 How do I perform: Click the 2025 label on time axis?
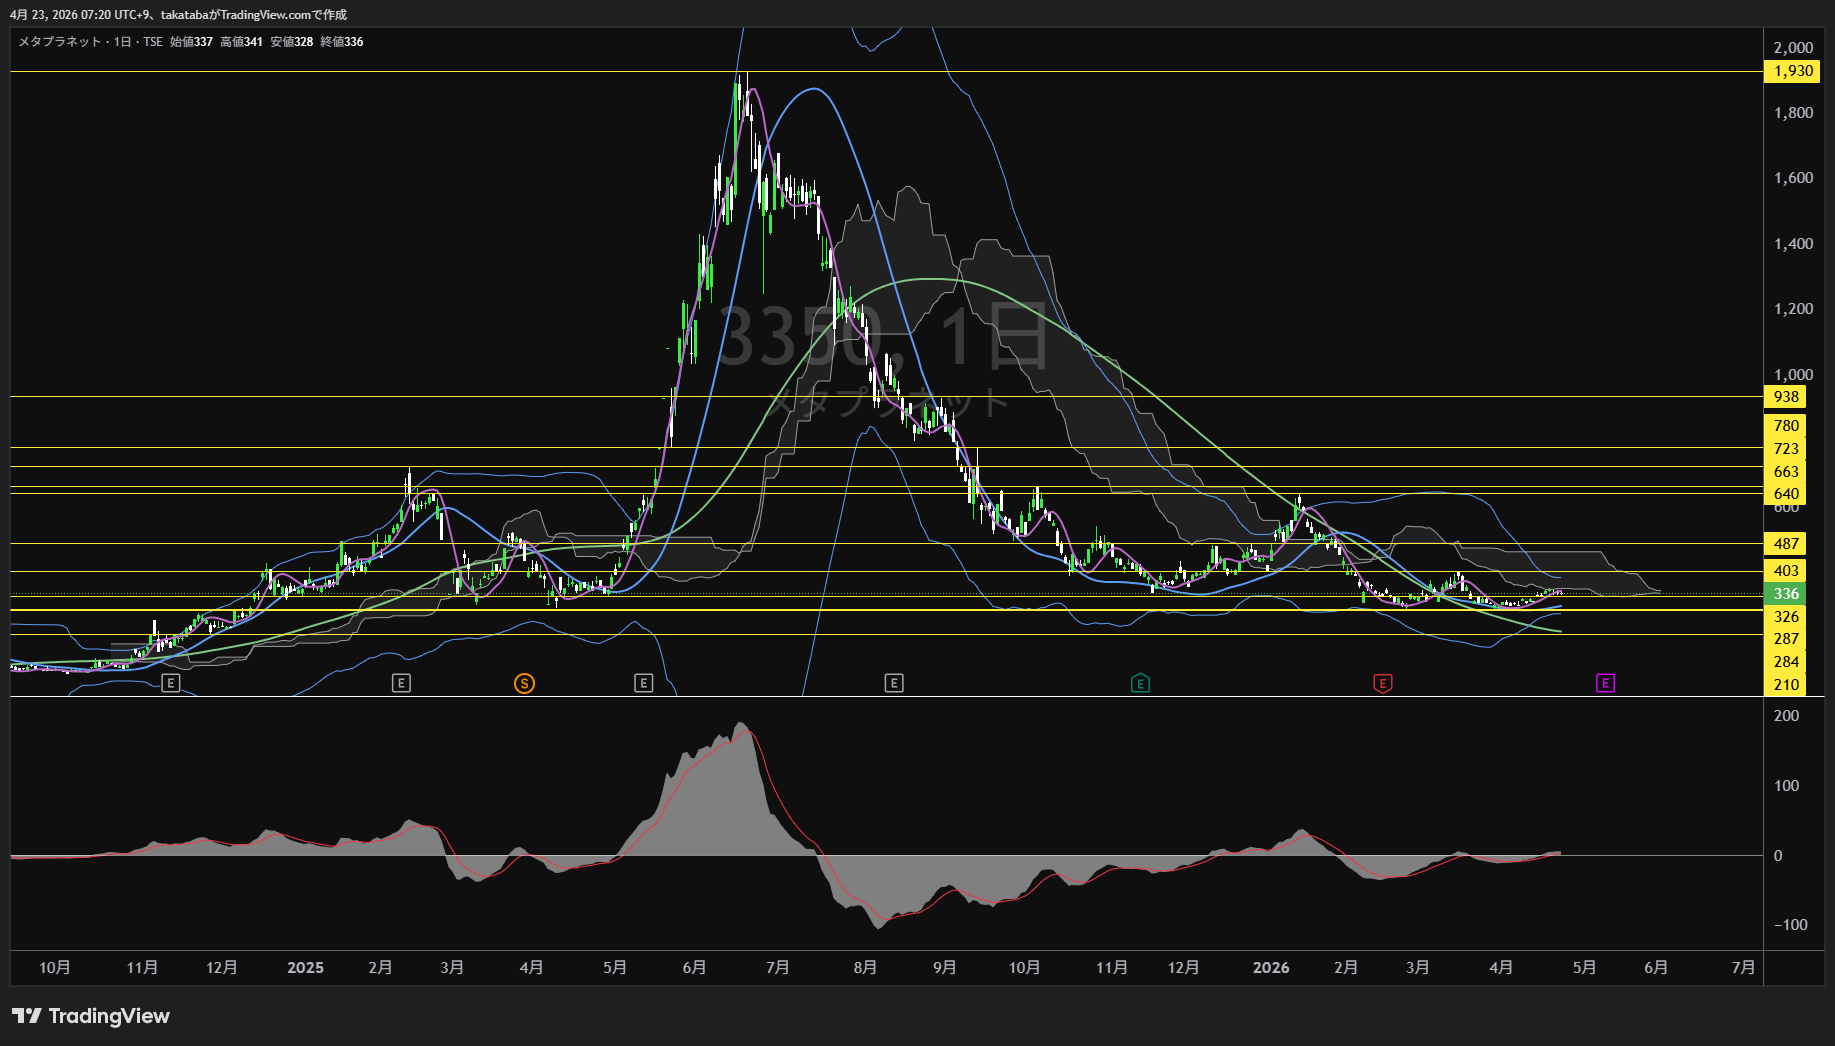point(305,967)
